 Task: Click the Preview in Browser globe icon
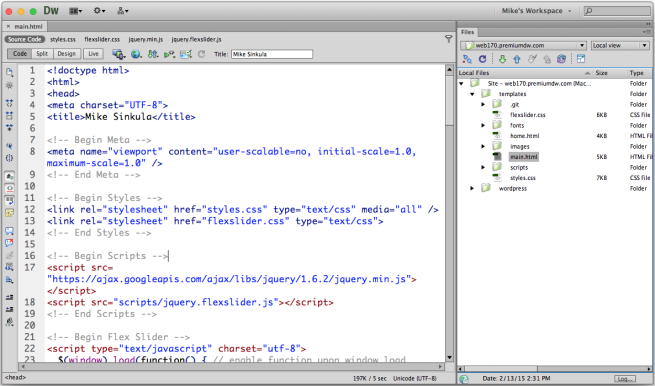coord(136,54)
